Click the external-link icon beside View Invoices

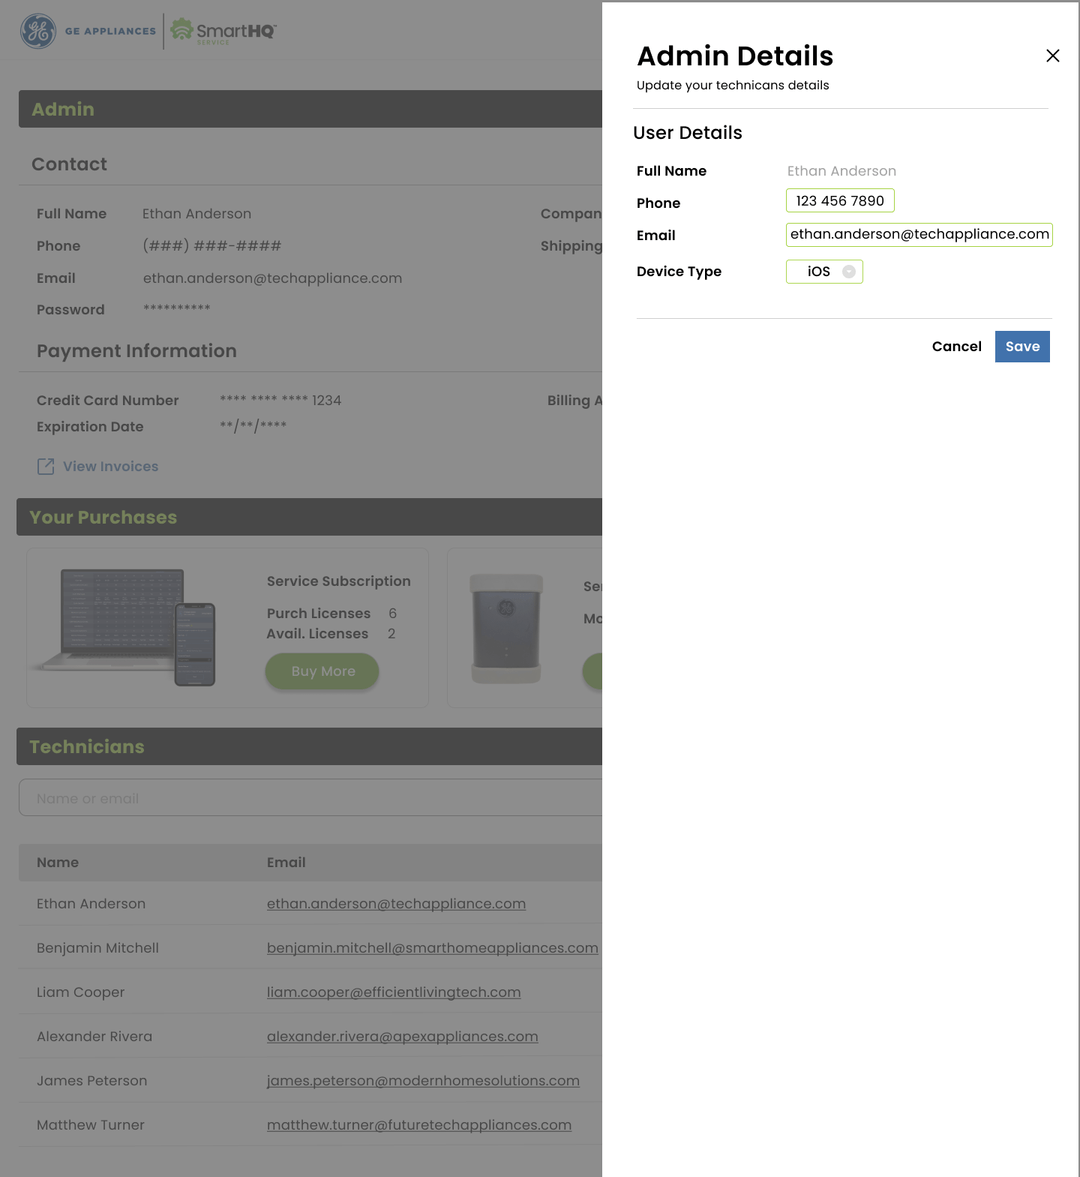pyautogui.click(x=45, y=466)
